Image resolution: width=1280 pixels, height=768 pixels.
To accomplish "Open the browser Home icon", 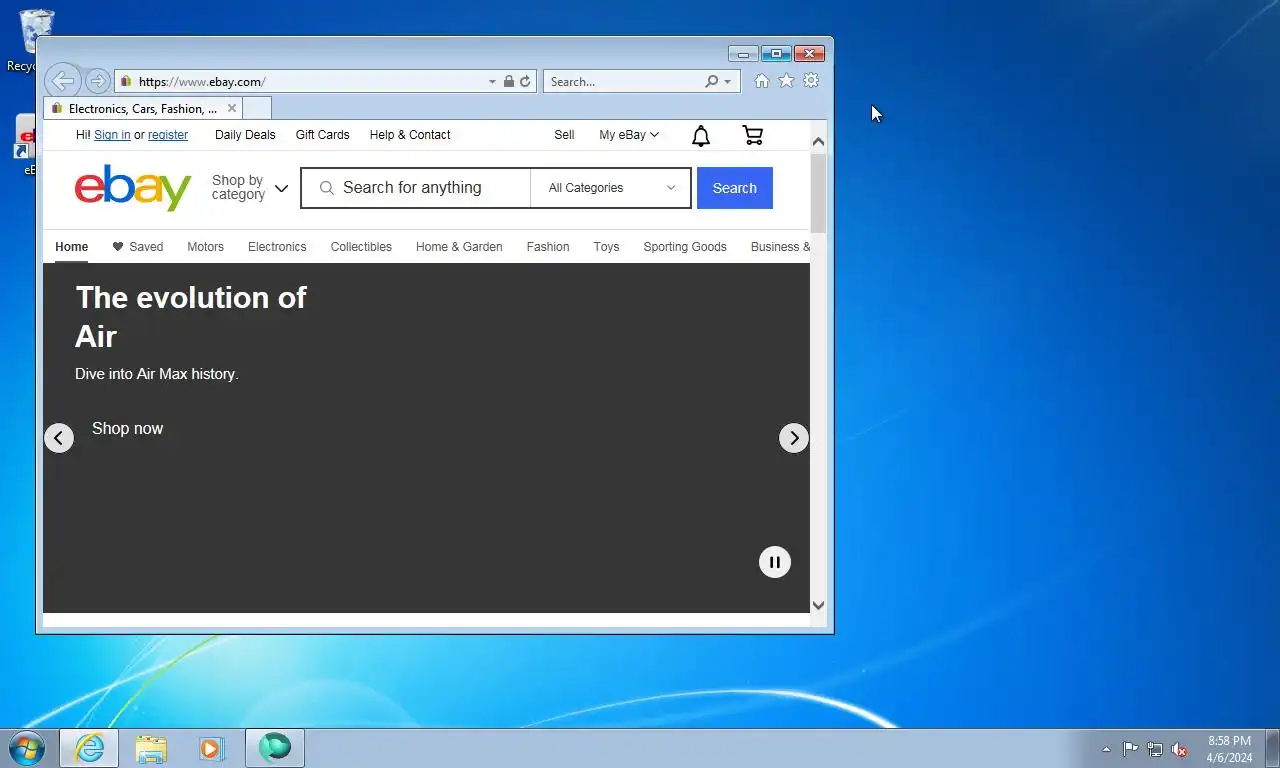I will (762, 81).
